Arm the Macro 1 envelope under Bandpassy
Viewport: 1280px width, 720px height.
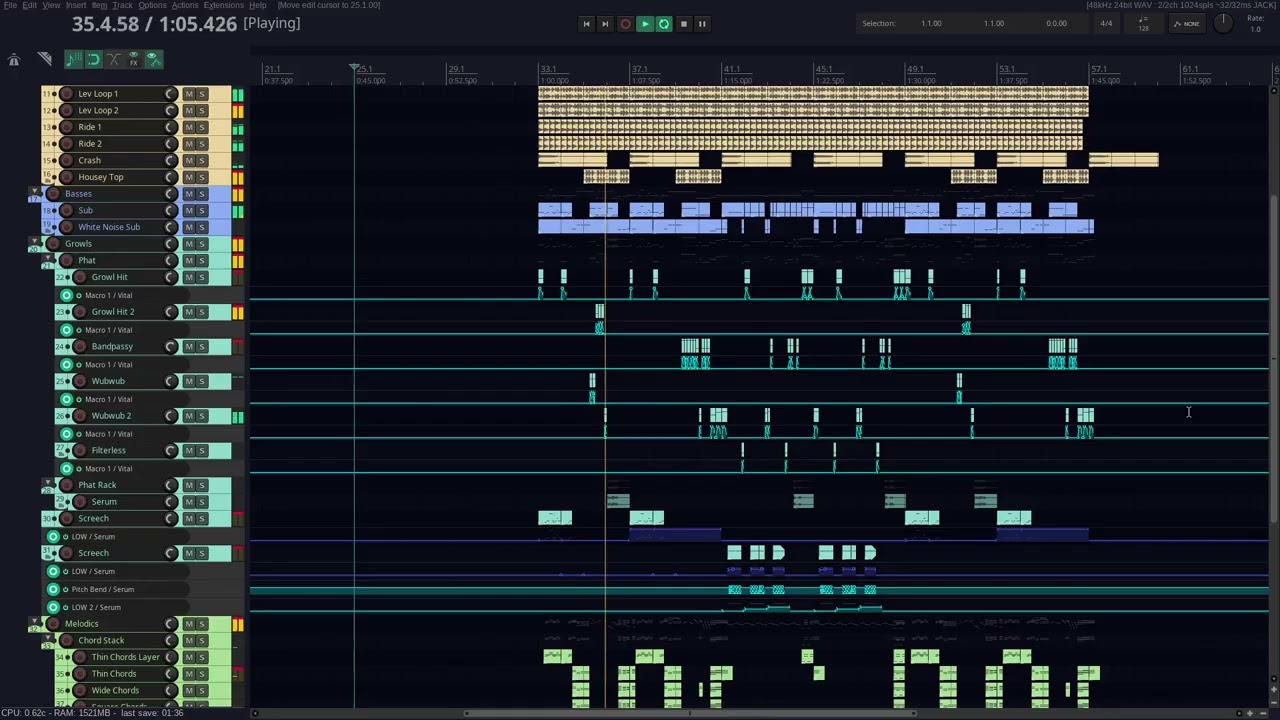[x=67, y=365]
